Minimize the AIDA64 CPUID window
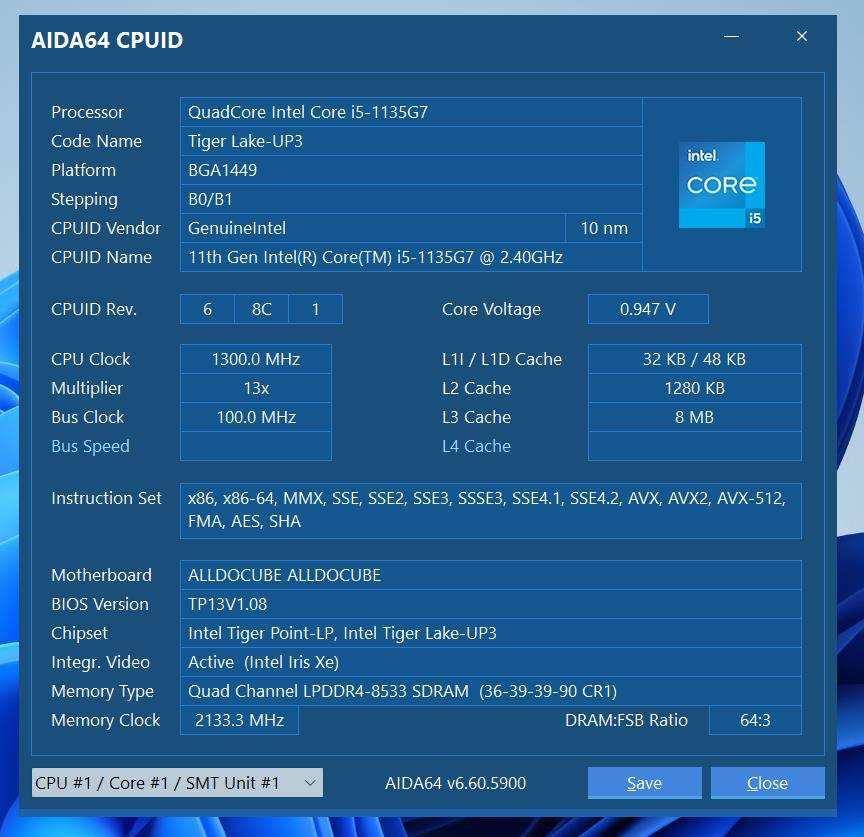 731,37
